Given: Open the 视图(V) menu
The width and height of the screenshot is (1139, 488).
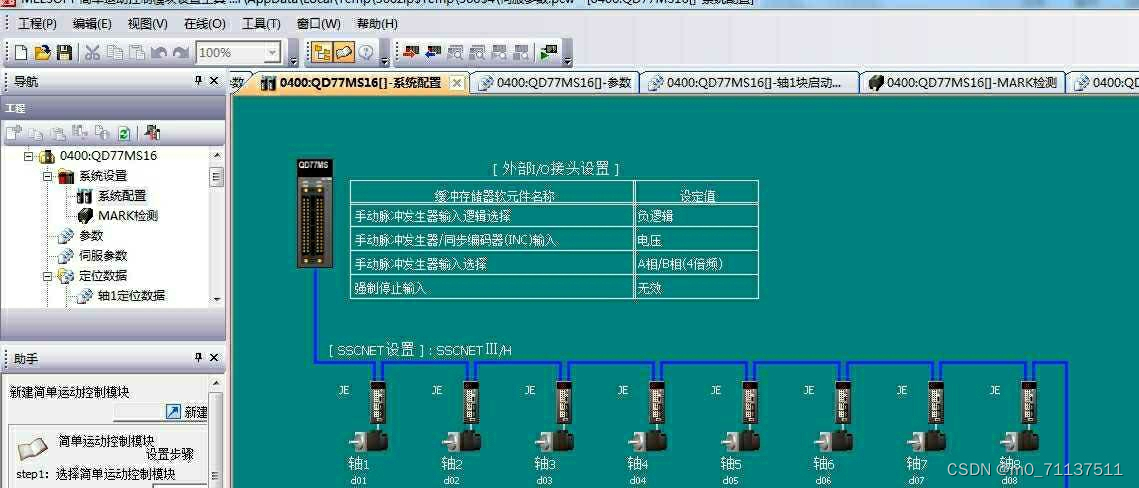Looking at the screenshot, I should 147,23.
